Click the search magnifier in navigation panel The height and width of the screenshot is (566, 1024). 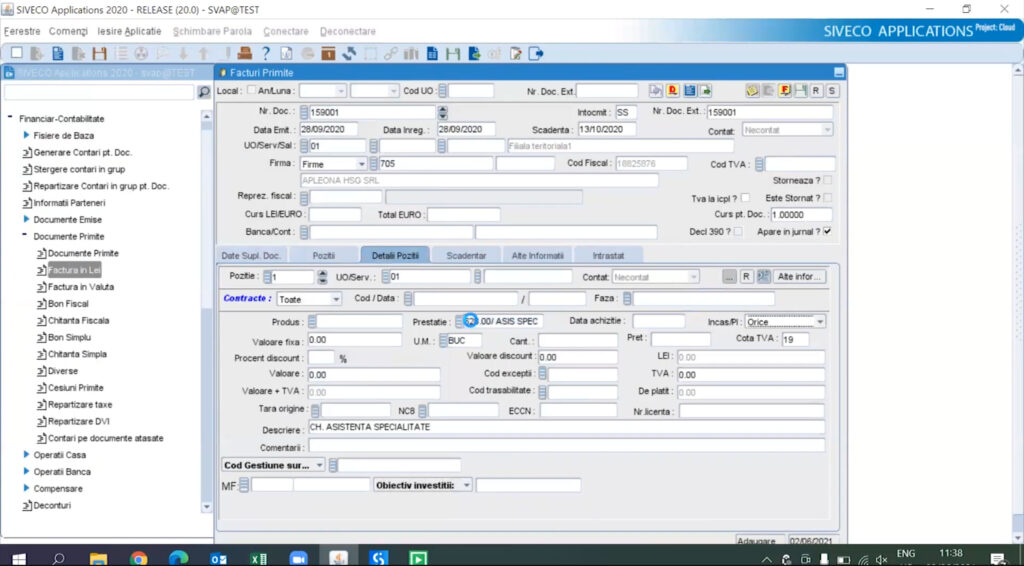point(204,92)
